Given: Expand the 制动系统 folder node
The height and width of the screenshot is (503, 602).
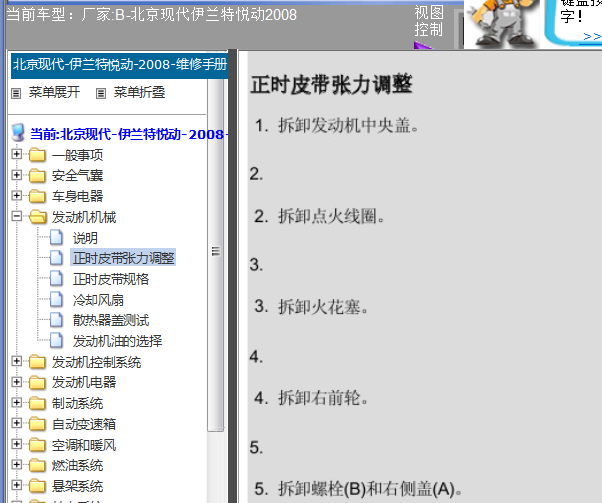Looking at the screenshot, I should point(17,403).
